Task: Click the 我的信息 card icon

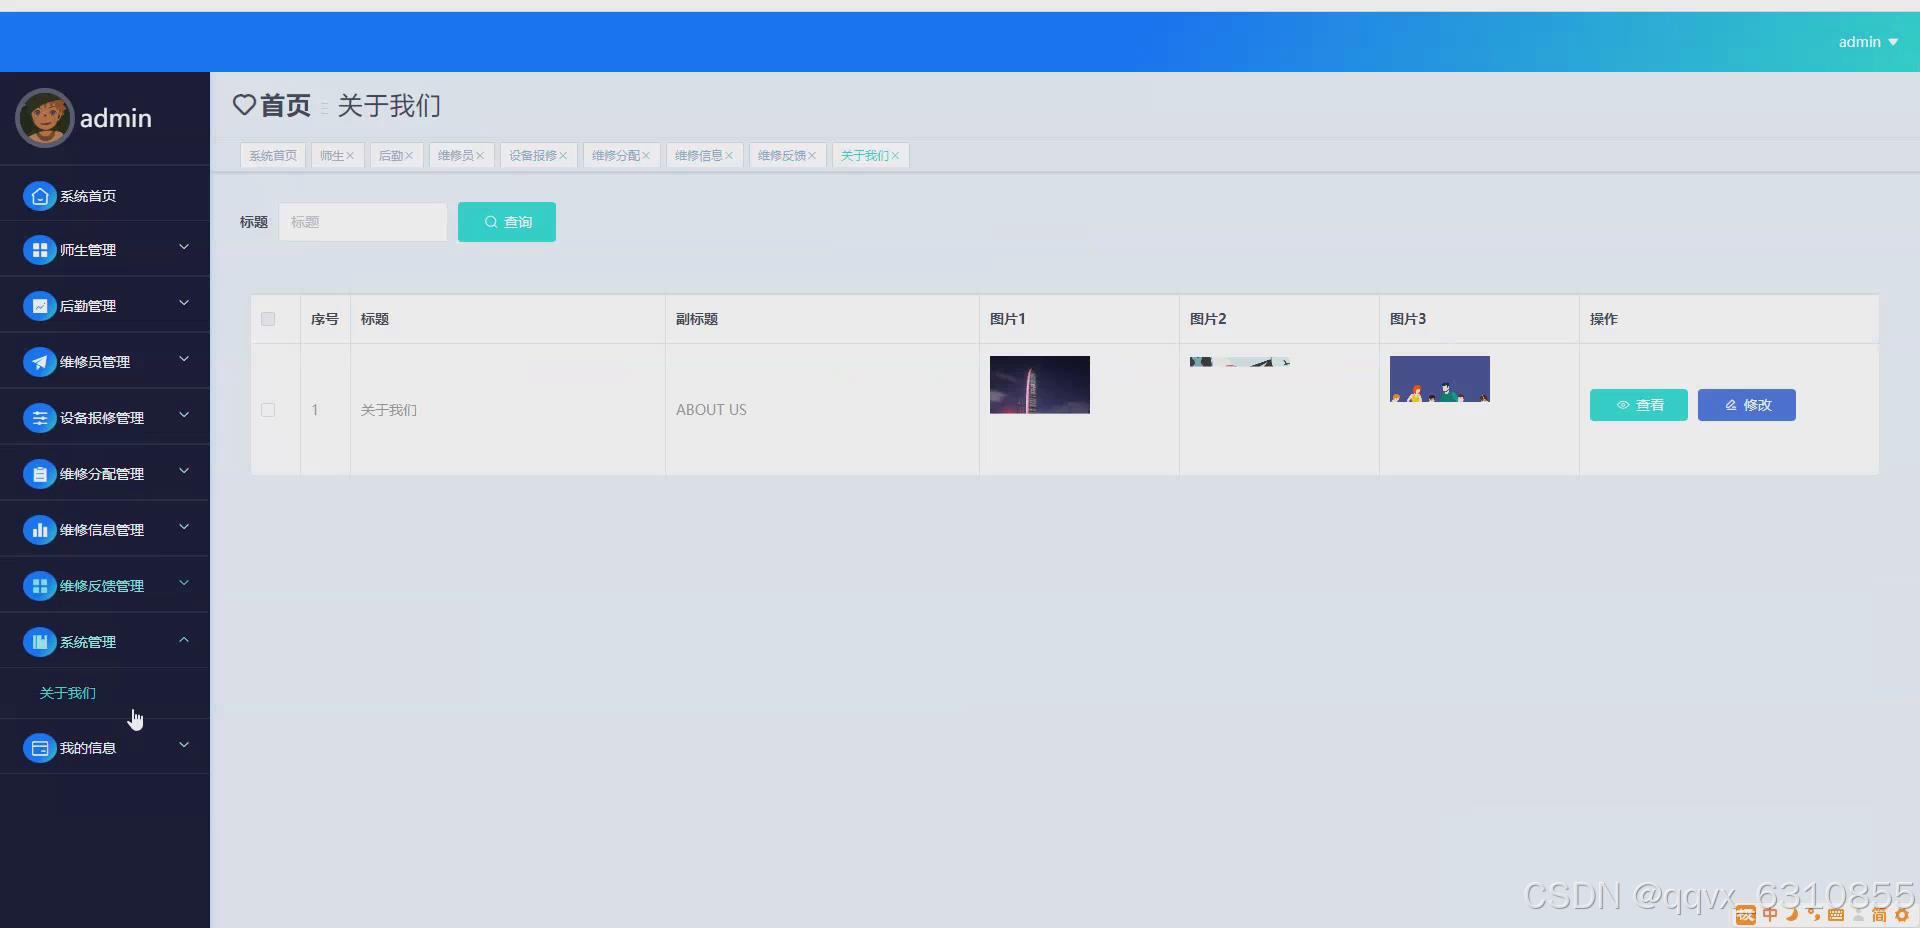Action: 39,748
